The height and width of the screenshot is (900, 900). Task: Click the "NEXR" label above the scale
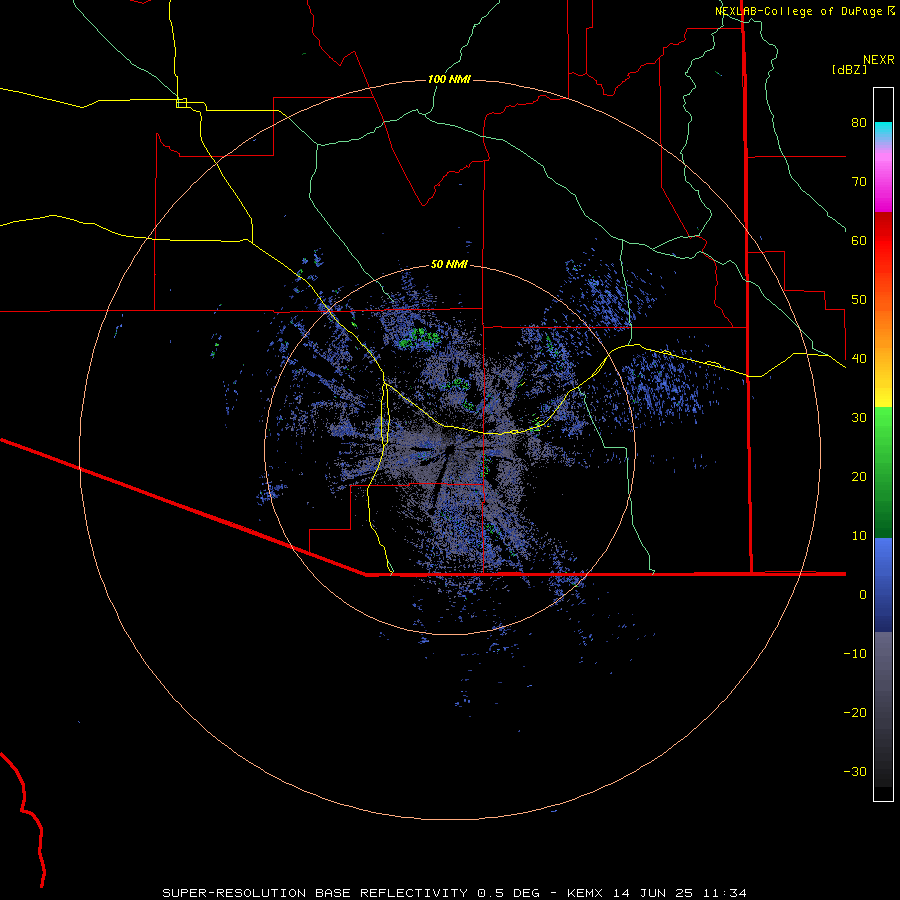(x=879, y=60)
